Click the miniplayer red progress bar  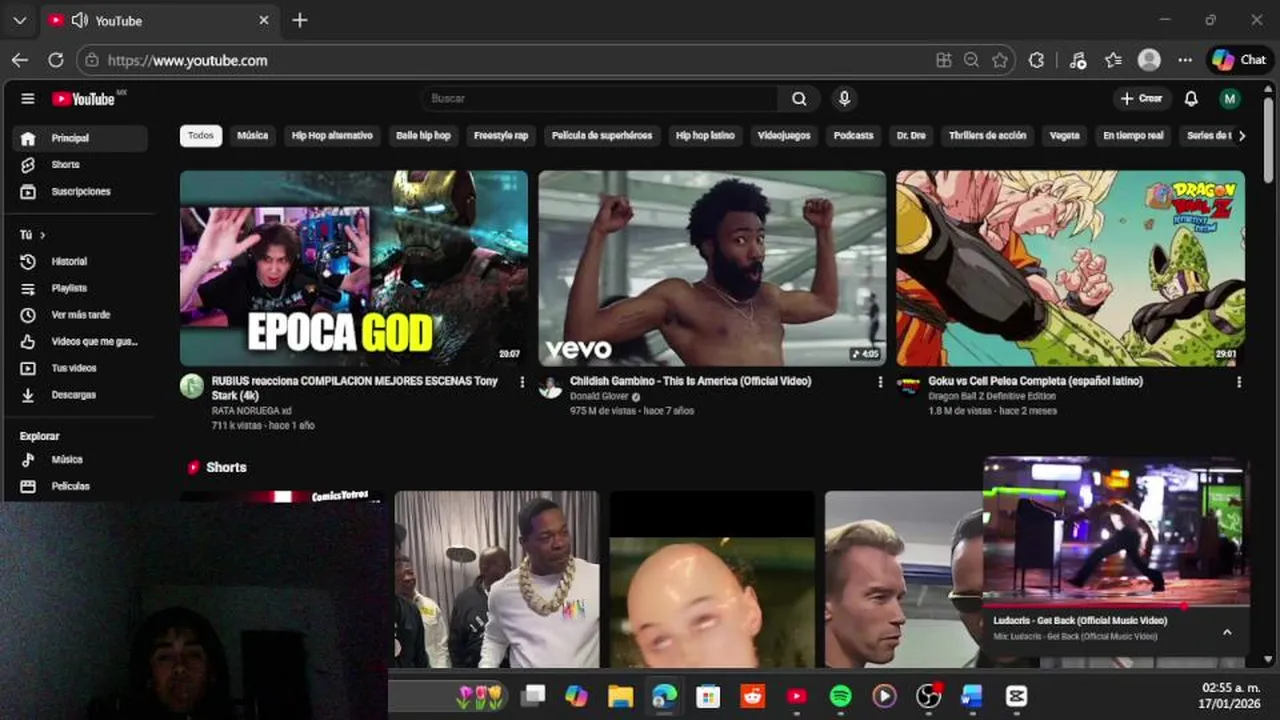click(1116, 605)
